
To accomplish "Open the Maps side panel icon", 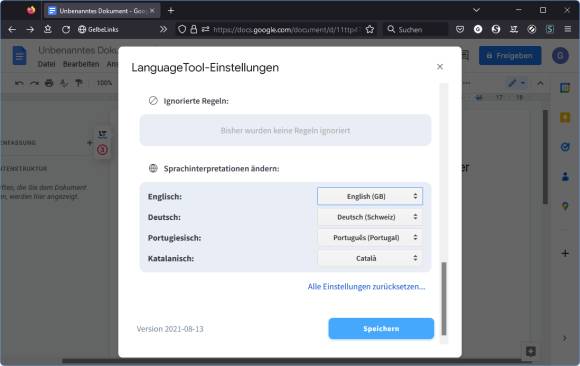I will [565, 206].
